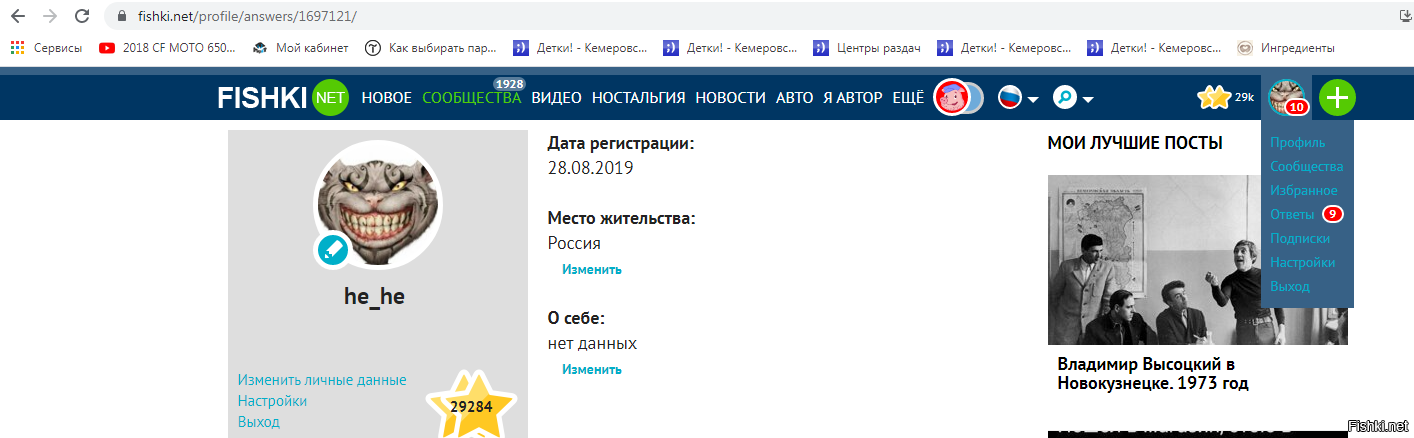Expand the ЕЩЁ menu
The image size is (1414, 438).
click(x=908, y=98)
